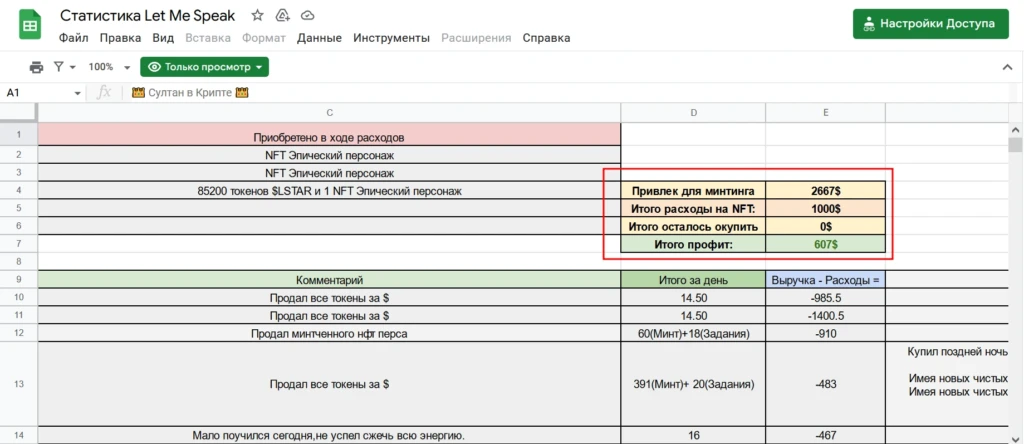Click the cell with value -1400.5
1024x444 pixels.
825,315
